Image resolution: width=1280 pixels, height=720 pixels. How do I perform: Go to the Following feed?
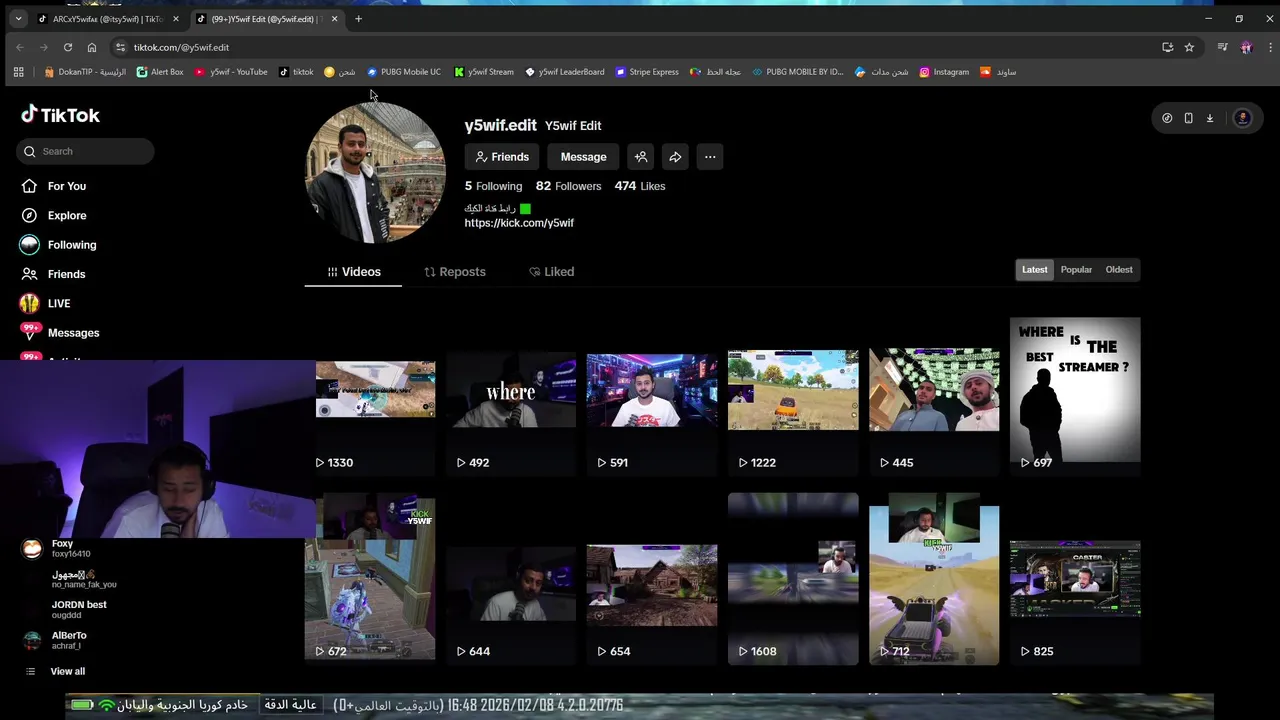(71, 245)
